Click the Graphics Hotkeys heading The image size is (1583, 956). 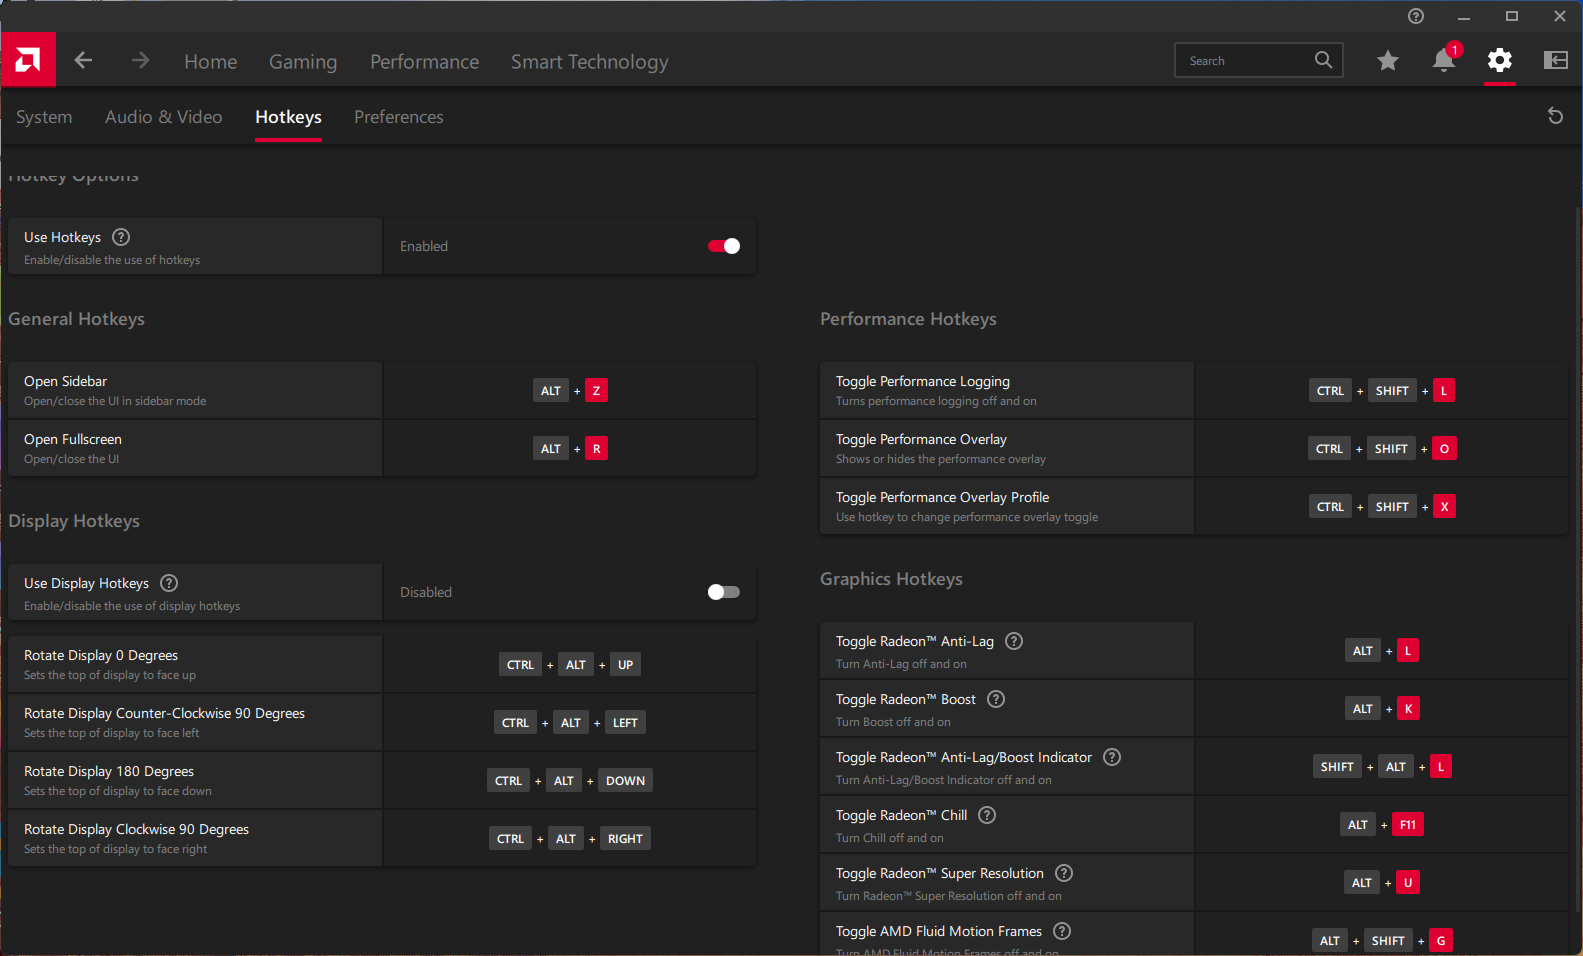pos(891,579)
